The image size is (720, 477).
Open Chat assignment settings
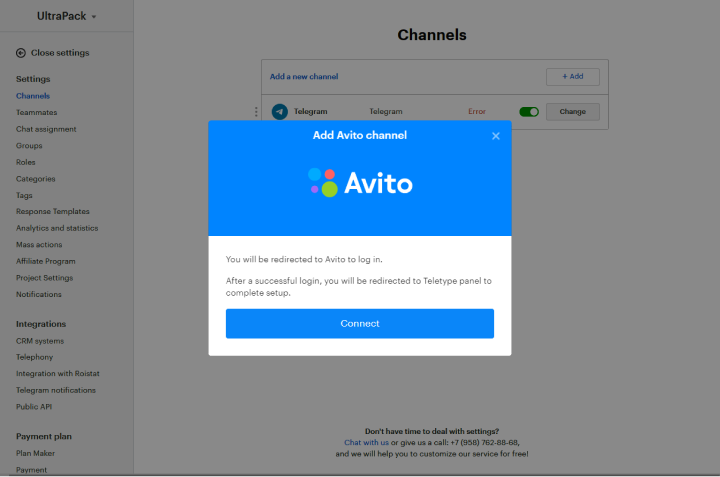(x=46, y=129)
